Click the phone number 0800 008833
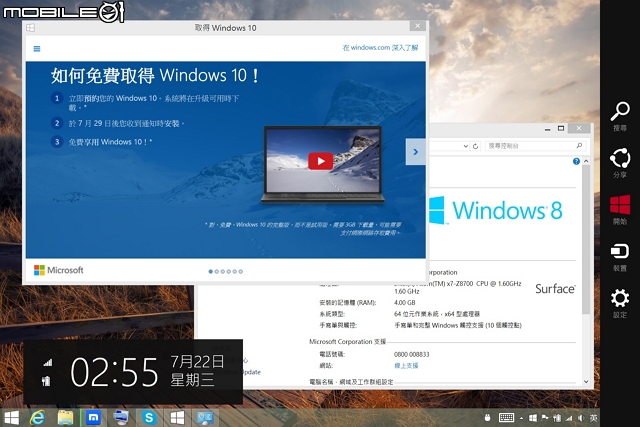 click(x=411, y=354)
